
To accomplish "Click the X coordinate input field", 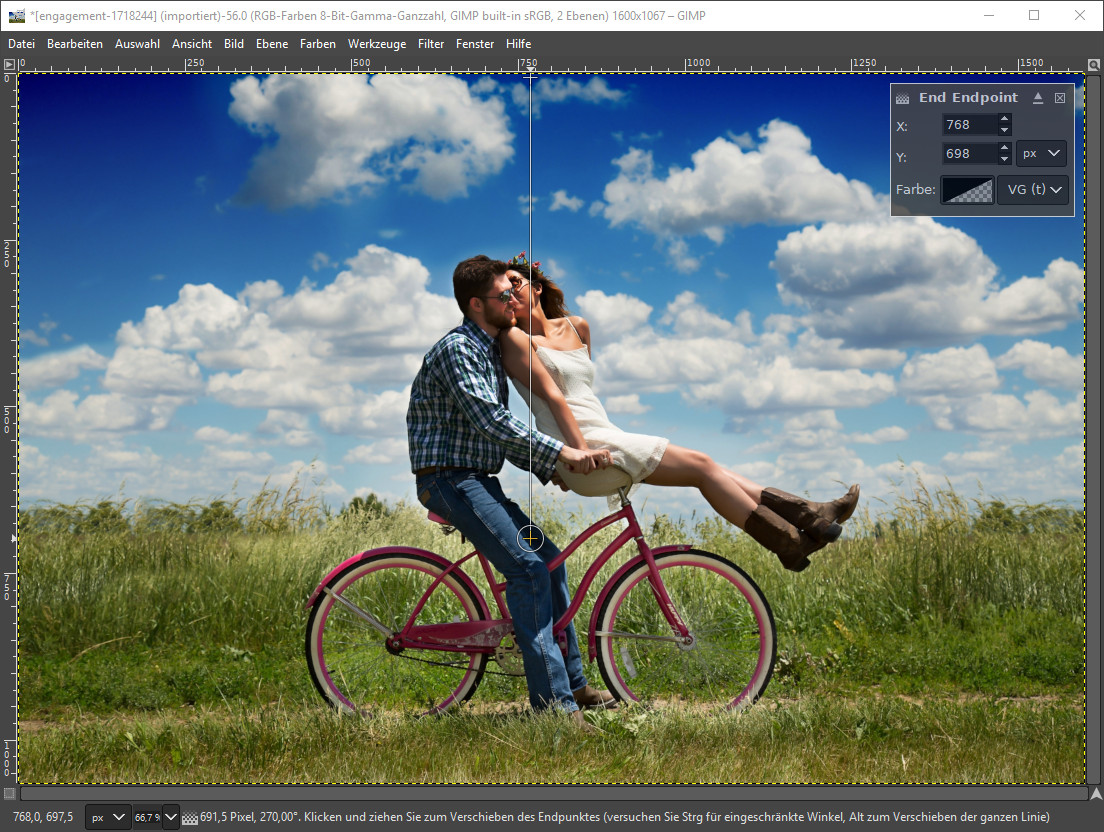I will pos(969,125).
